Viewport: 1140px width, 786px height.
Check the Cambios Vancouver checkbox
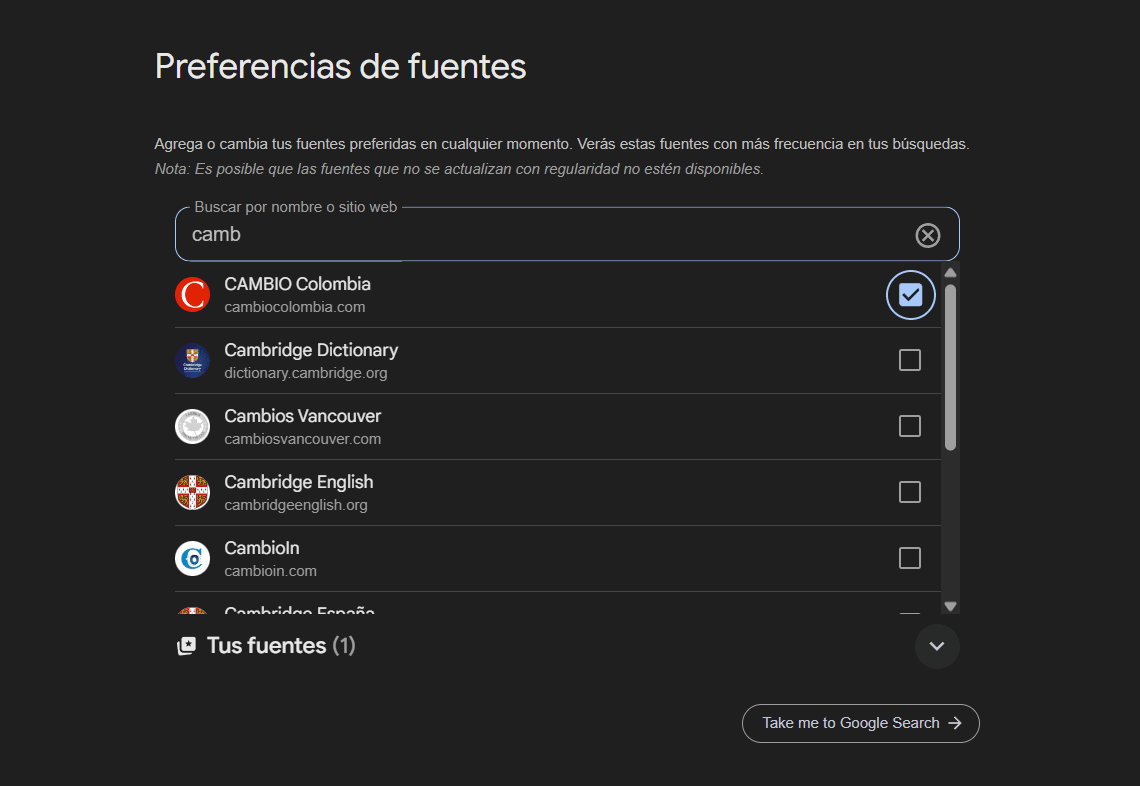[x=910, y=426]
